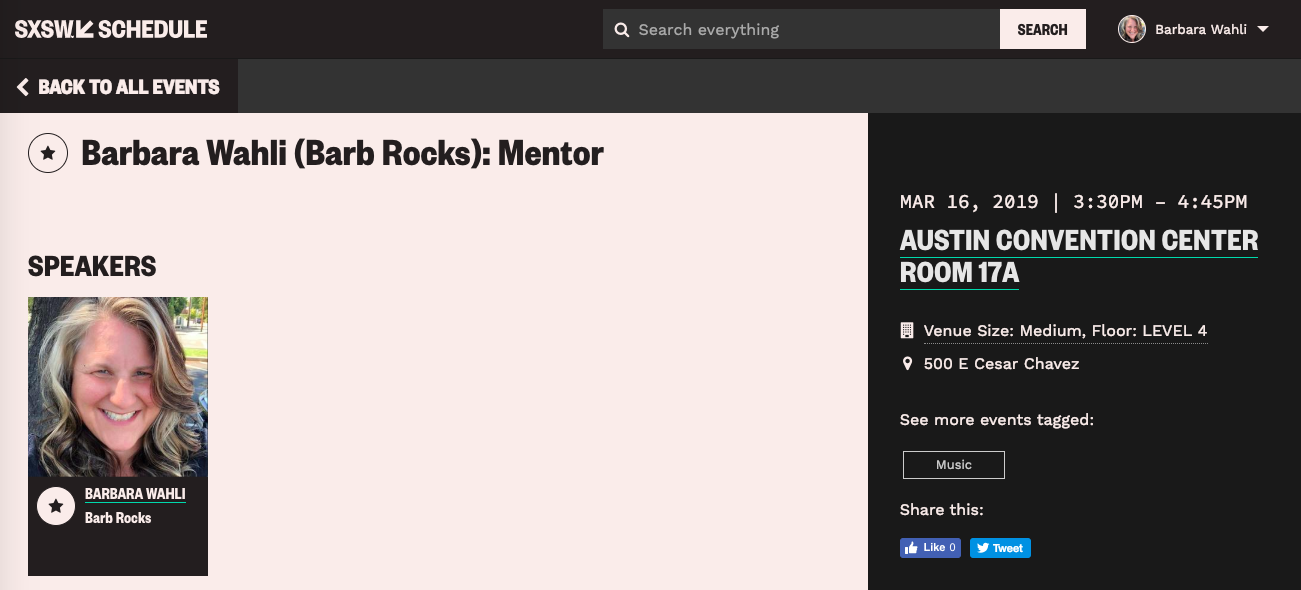The image size is (1301, 590).
Task: Click the Twitter Tweet button
Action: (1000, 548)
